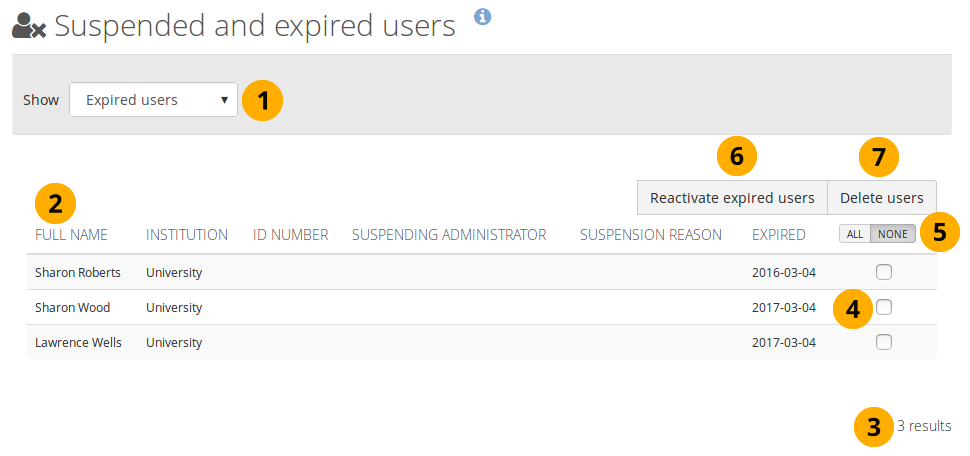Click the Lawrence Wells name cell

tap(78, 342)
